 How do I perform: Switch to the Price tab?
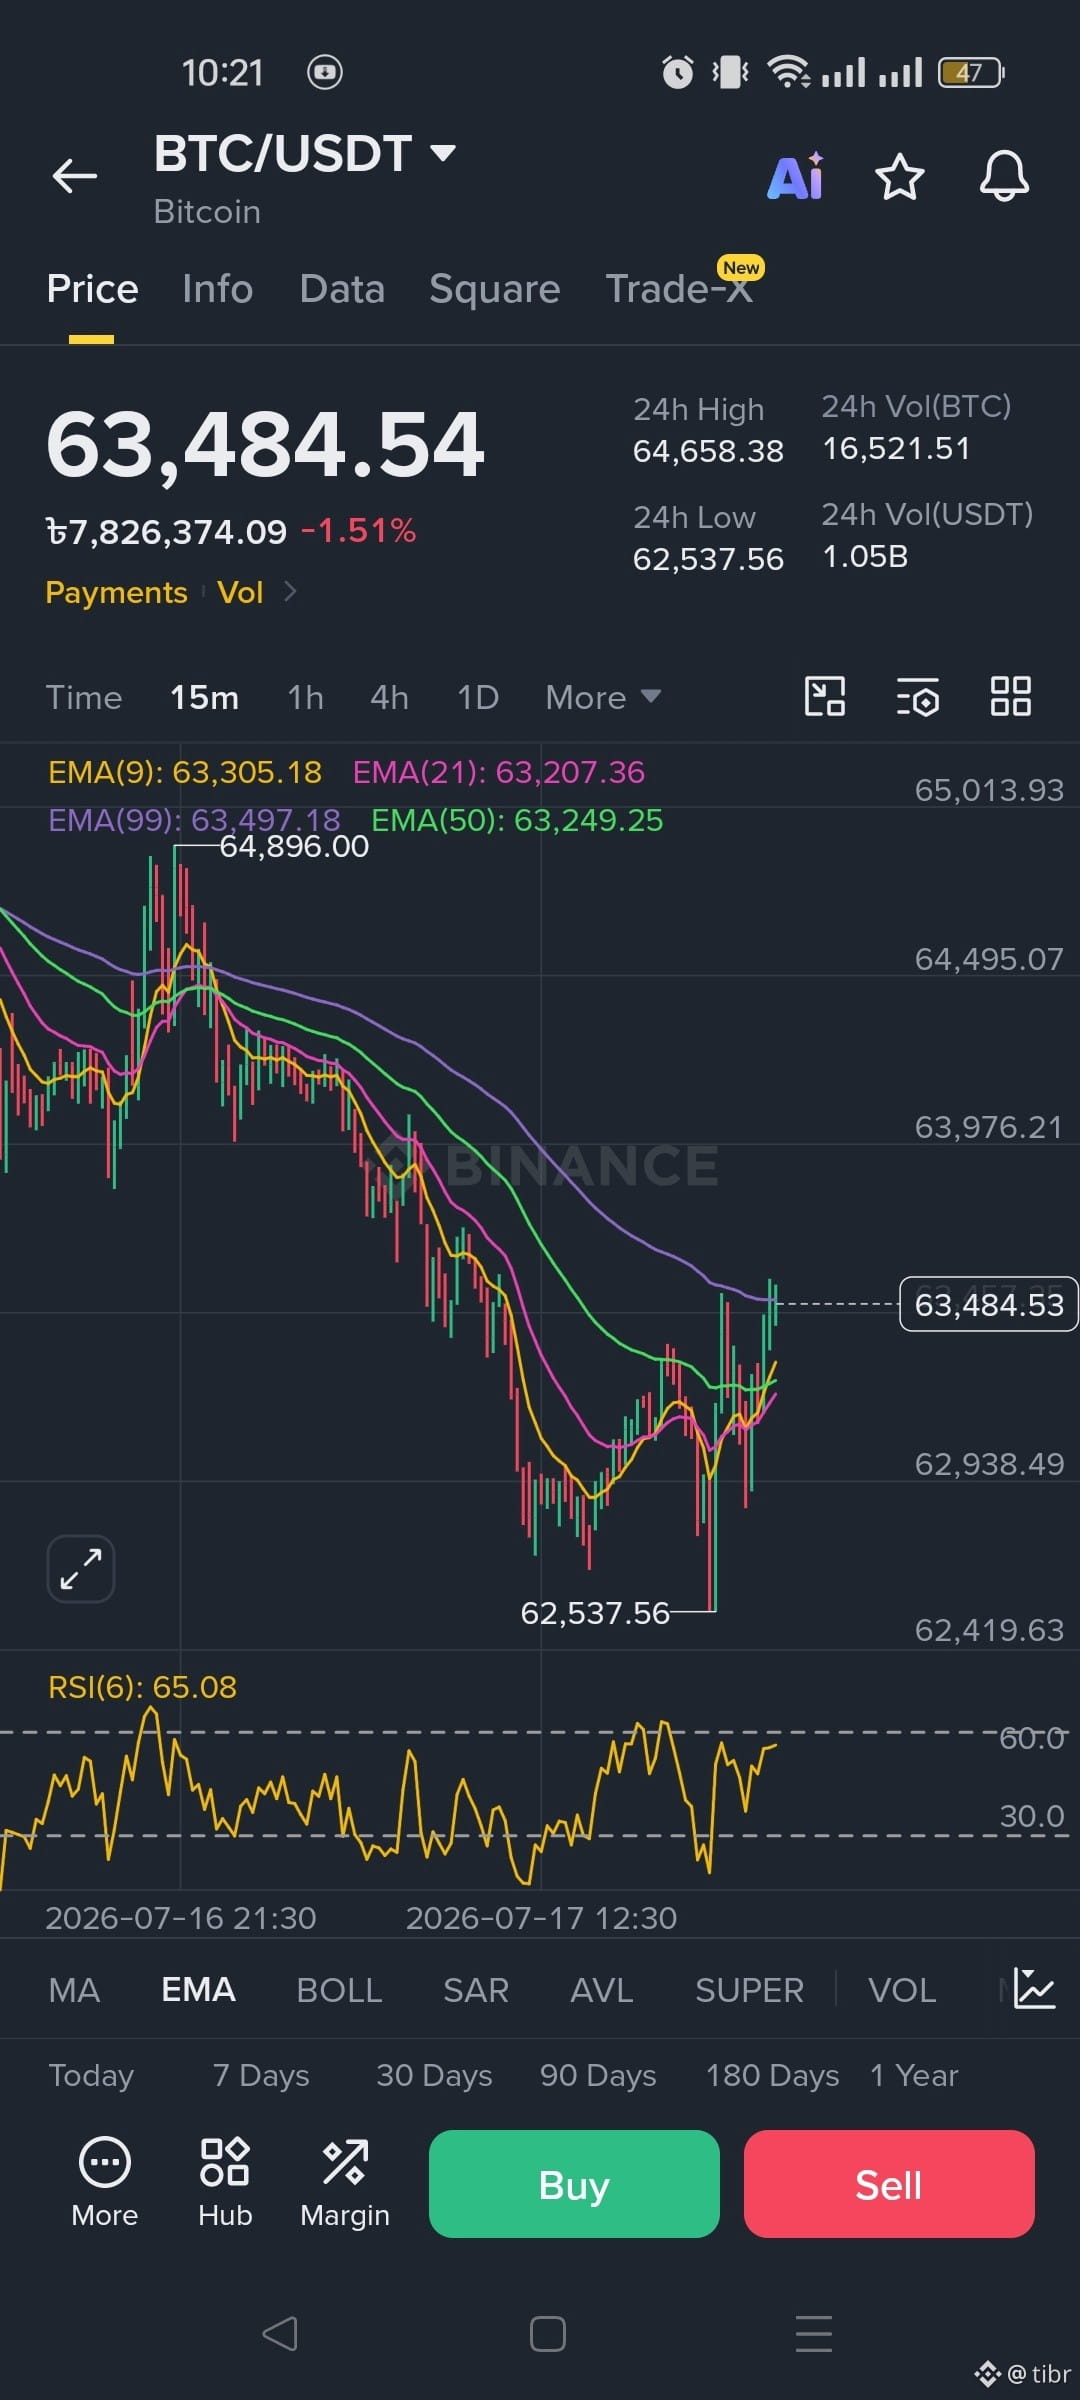point(92,289)
